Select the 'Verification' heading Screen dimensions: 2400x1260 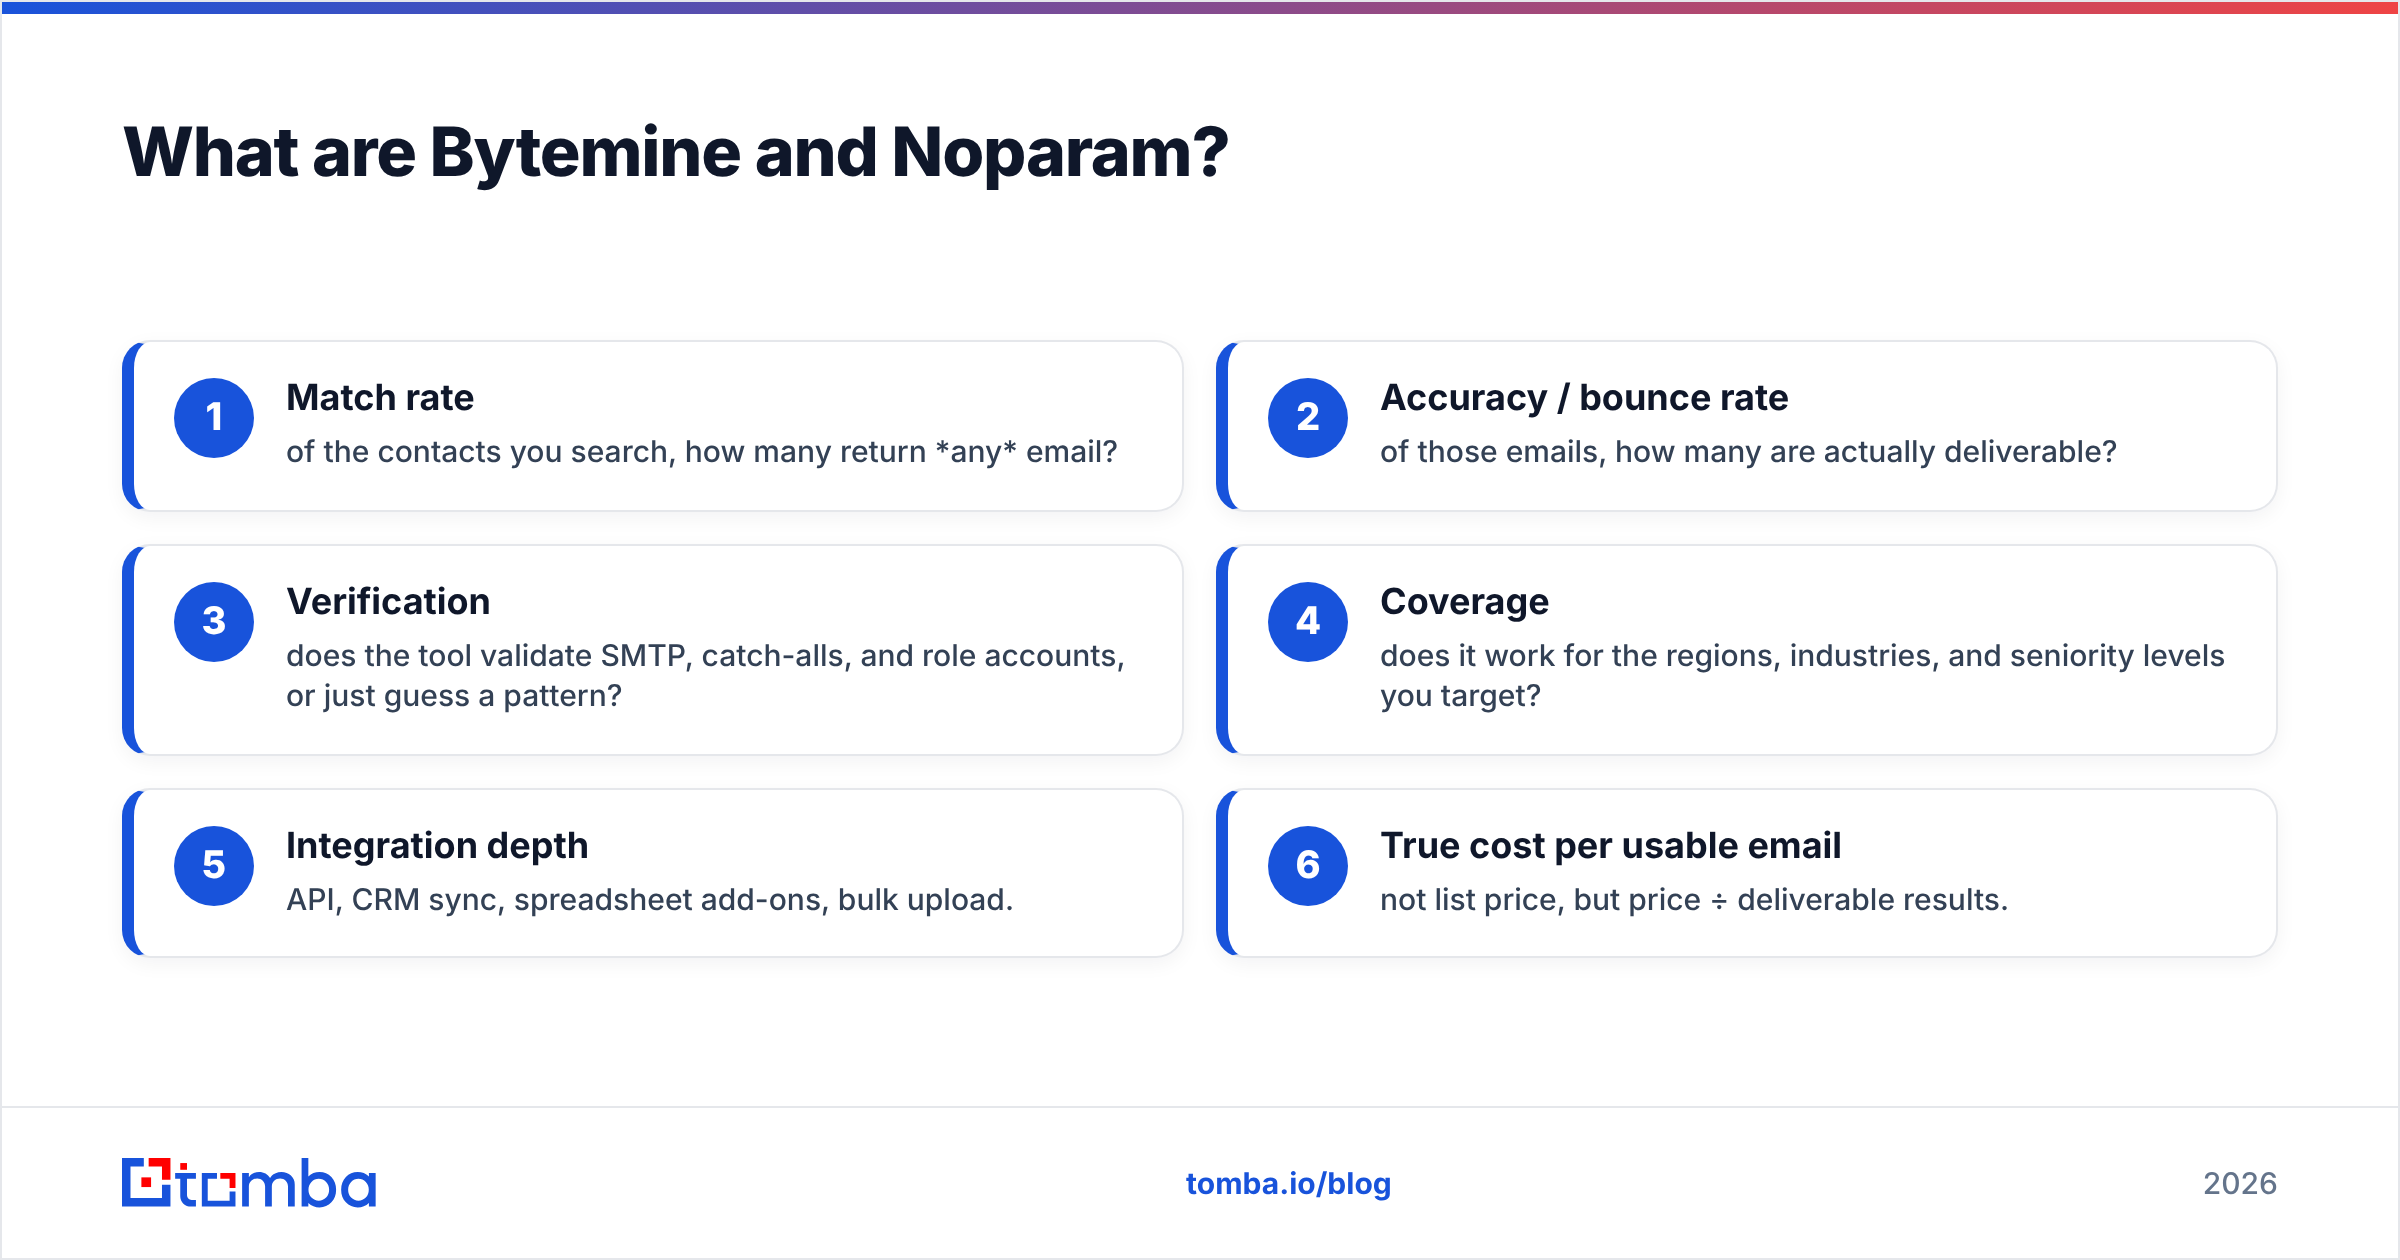click(388, 602)
